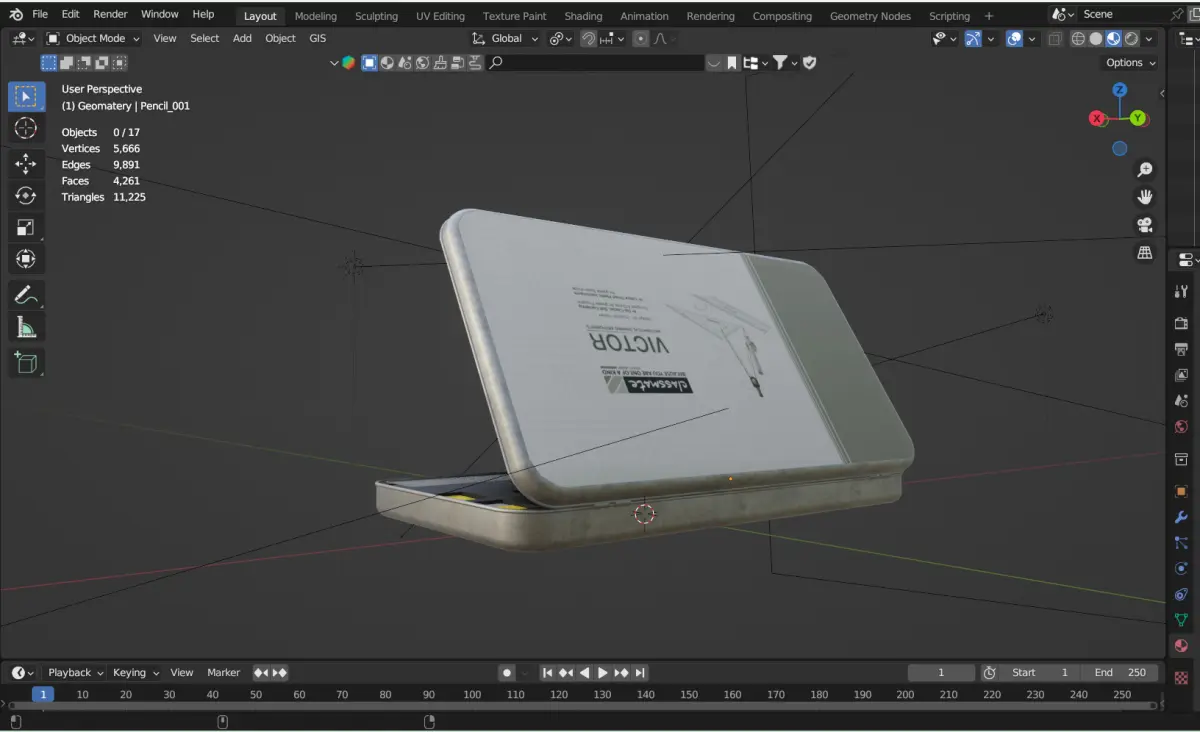The height and width of the screenshot is (732, 1200).
Task: Click the add workspace plus button
Action: pos(989,16)
